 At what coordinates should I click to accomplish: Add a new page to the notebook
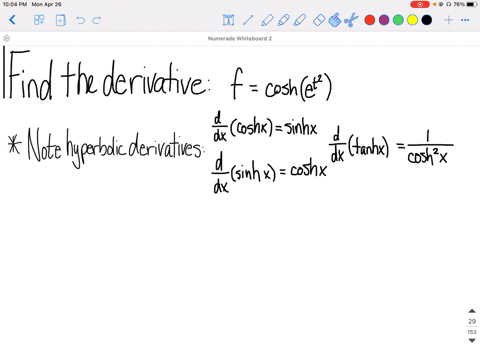pos(60,20)
